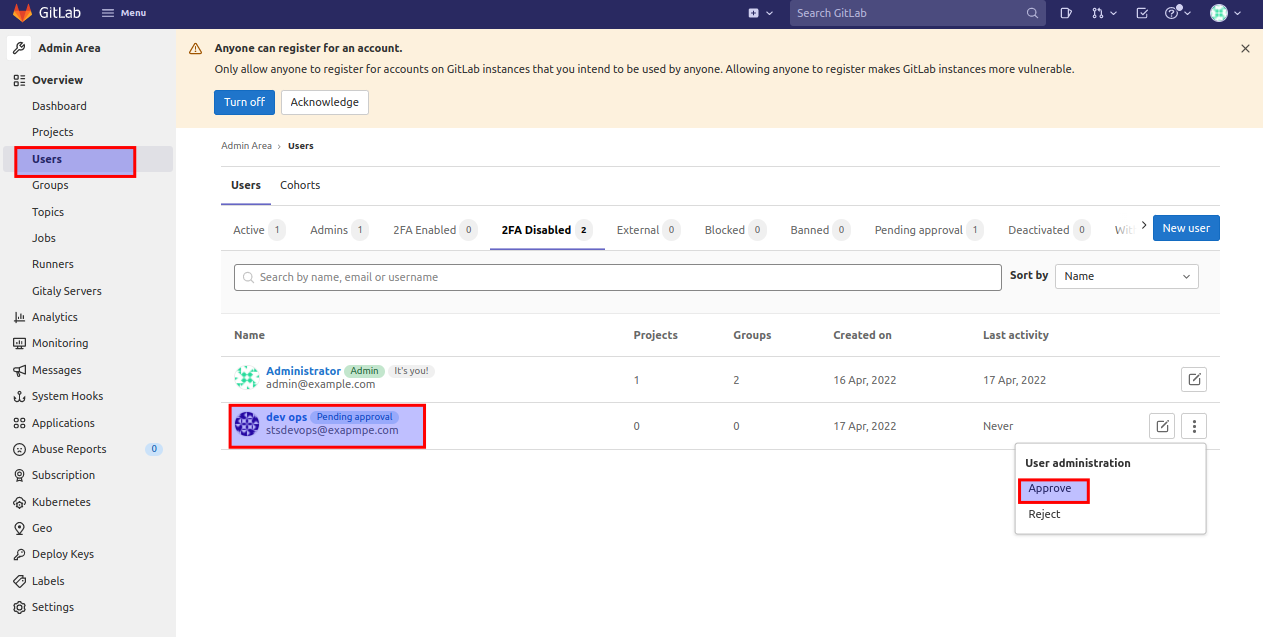Screen dimensions: 1263x637
Task: Click the Acknowledge button
Action: tap(325, 102)
